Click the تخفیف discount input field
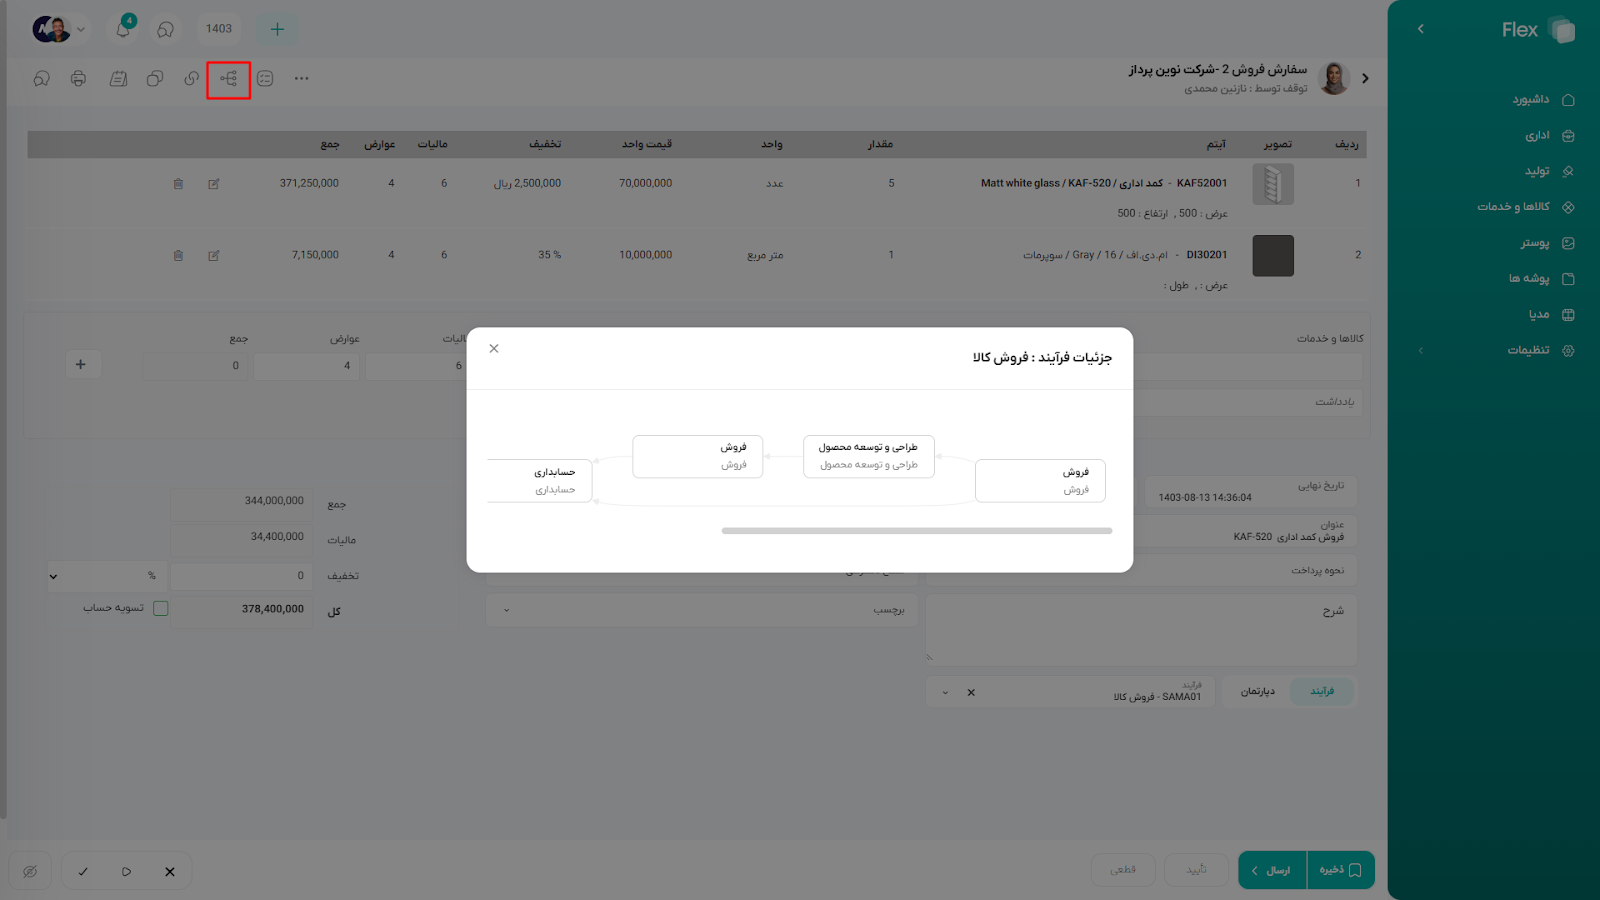Image resolution: width=1600 pixels, height=900 pixels. pyautogui.click(x=241, y=576)
